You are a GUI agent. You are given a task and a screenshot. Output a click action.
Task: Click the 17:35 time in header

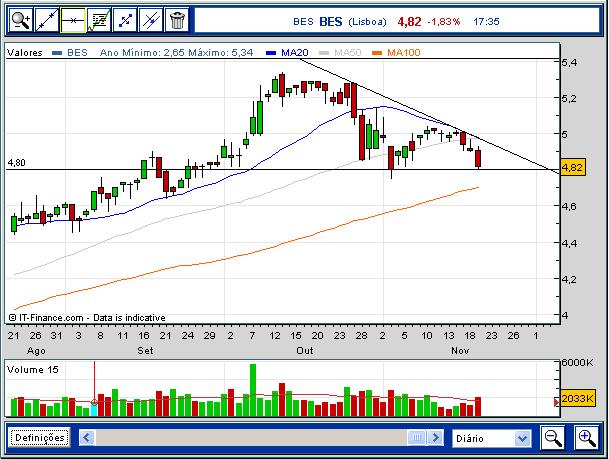pos(486,21)
